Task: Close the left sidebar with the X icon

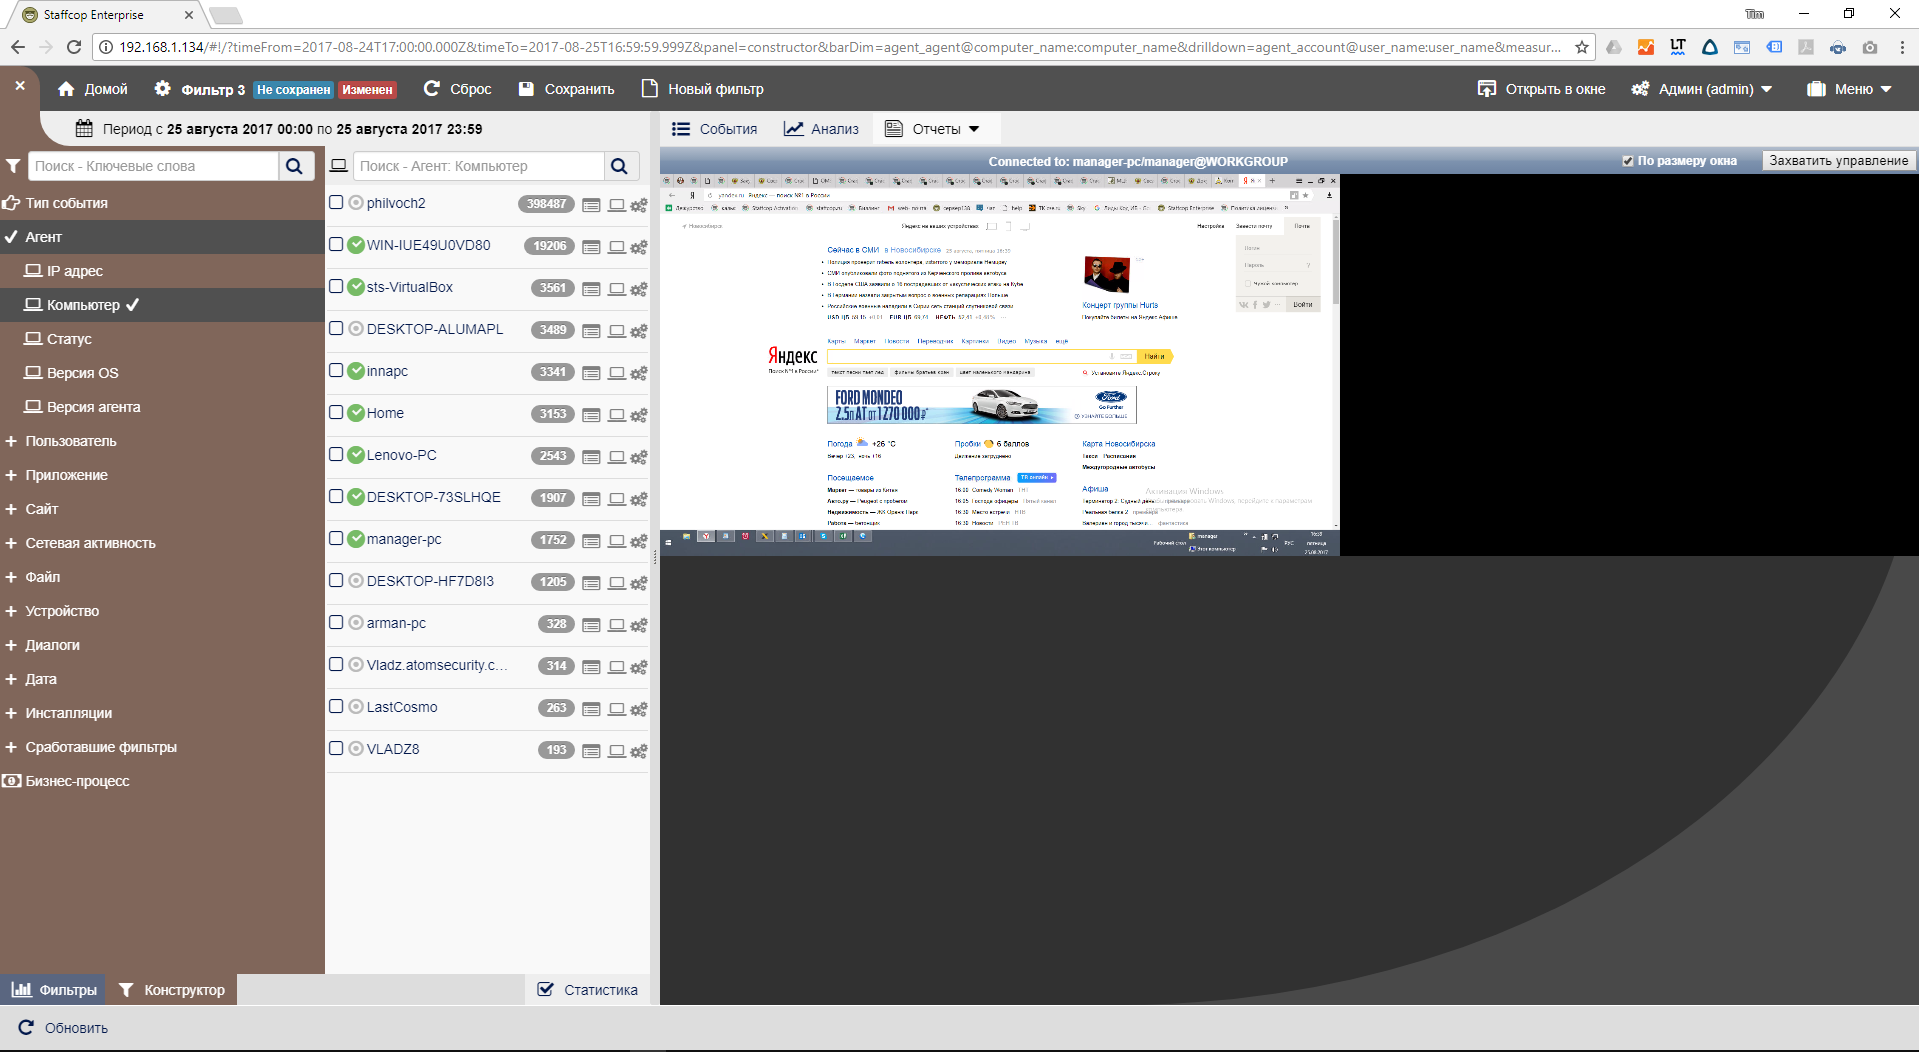Action: [20, 87]
